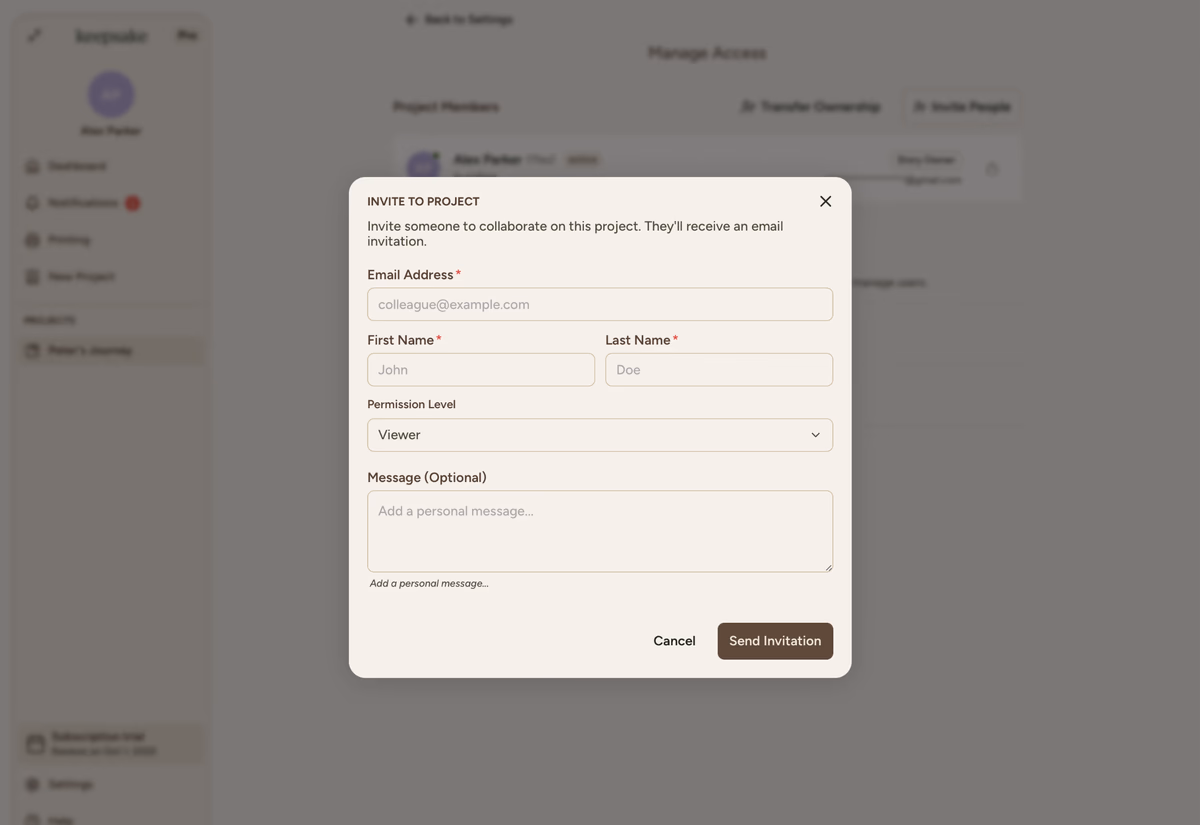Click the Printing icon in sidebar
The height and width of the screenshot is (825, 1200).
tap(32, 240)
